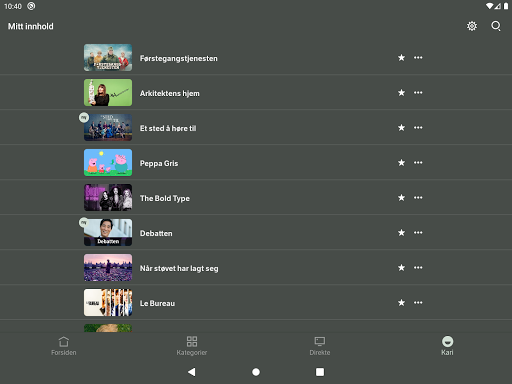Toggle the star for Peppa Gris
This screenshot has width=512, height=384.
401,163
